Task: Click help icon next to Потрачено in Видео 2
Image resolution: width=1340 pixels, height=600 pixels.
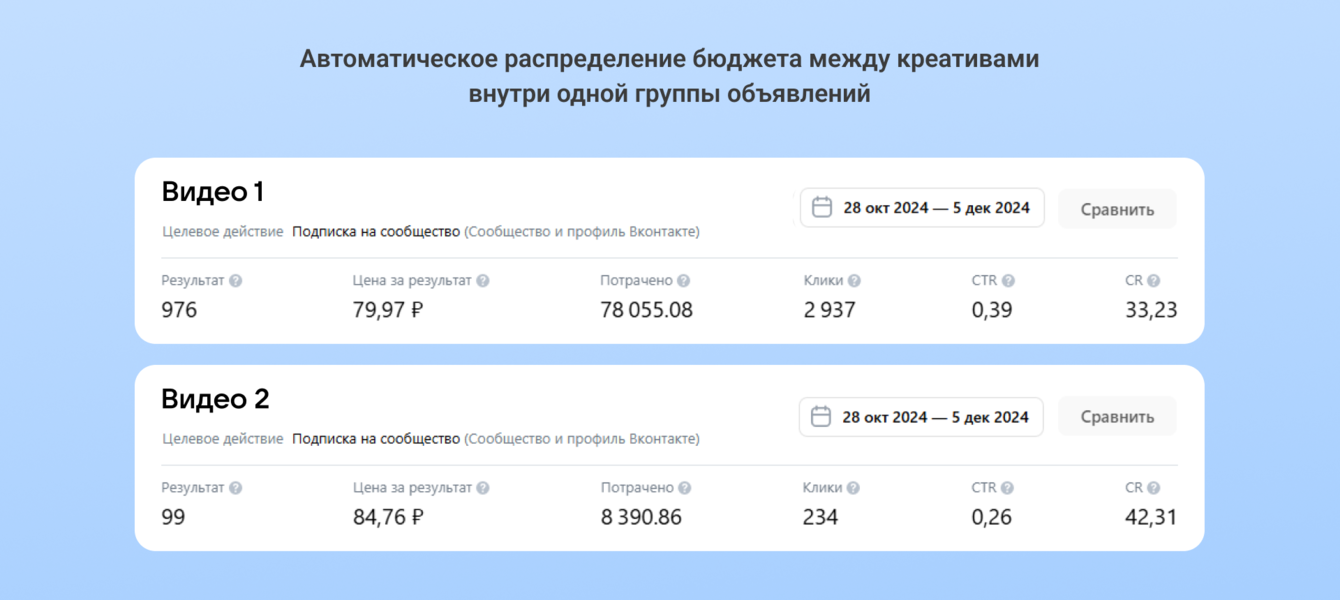Action: pos(684,488)
